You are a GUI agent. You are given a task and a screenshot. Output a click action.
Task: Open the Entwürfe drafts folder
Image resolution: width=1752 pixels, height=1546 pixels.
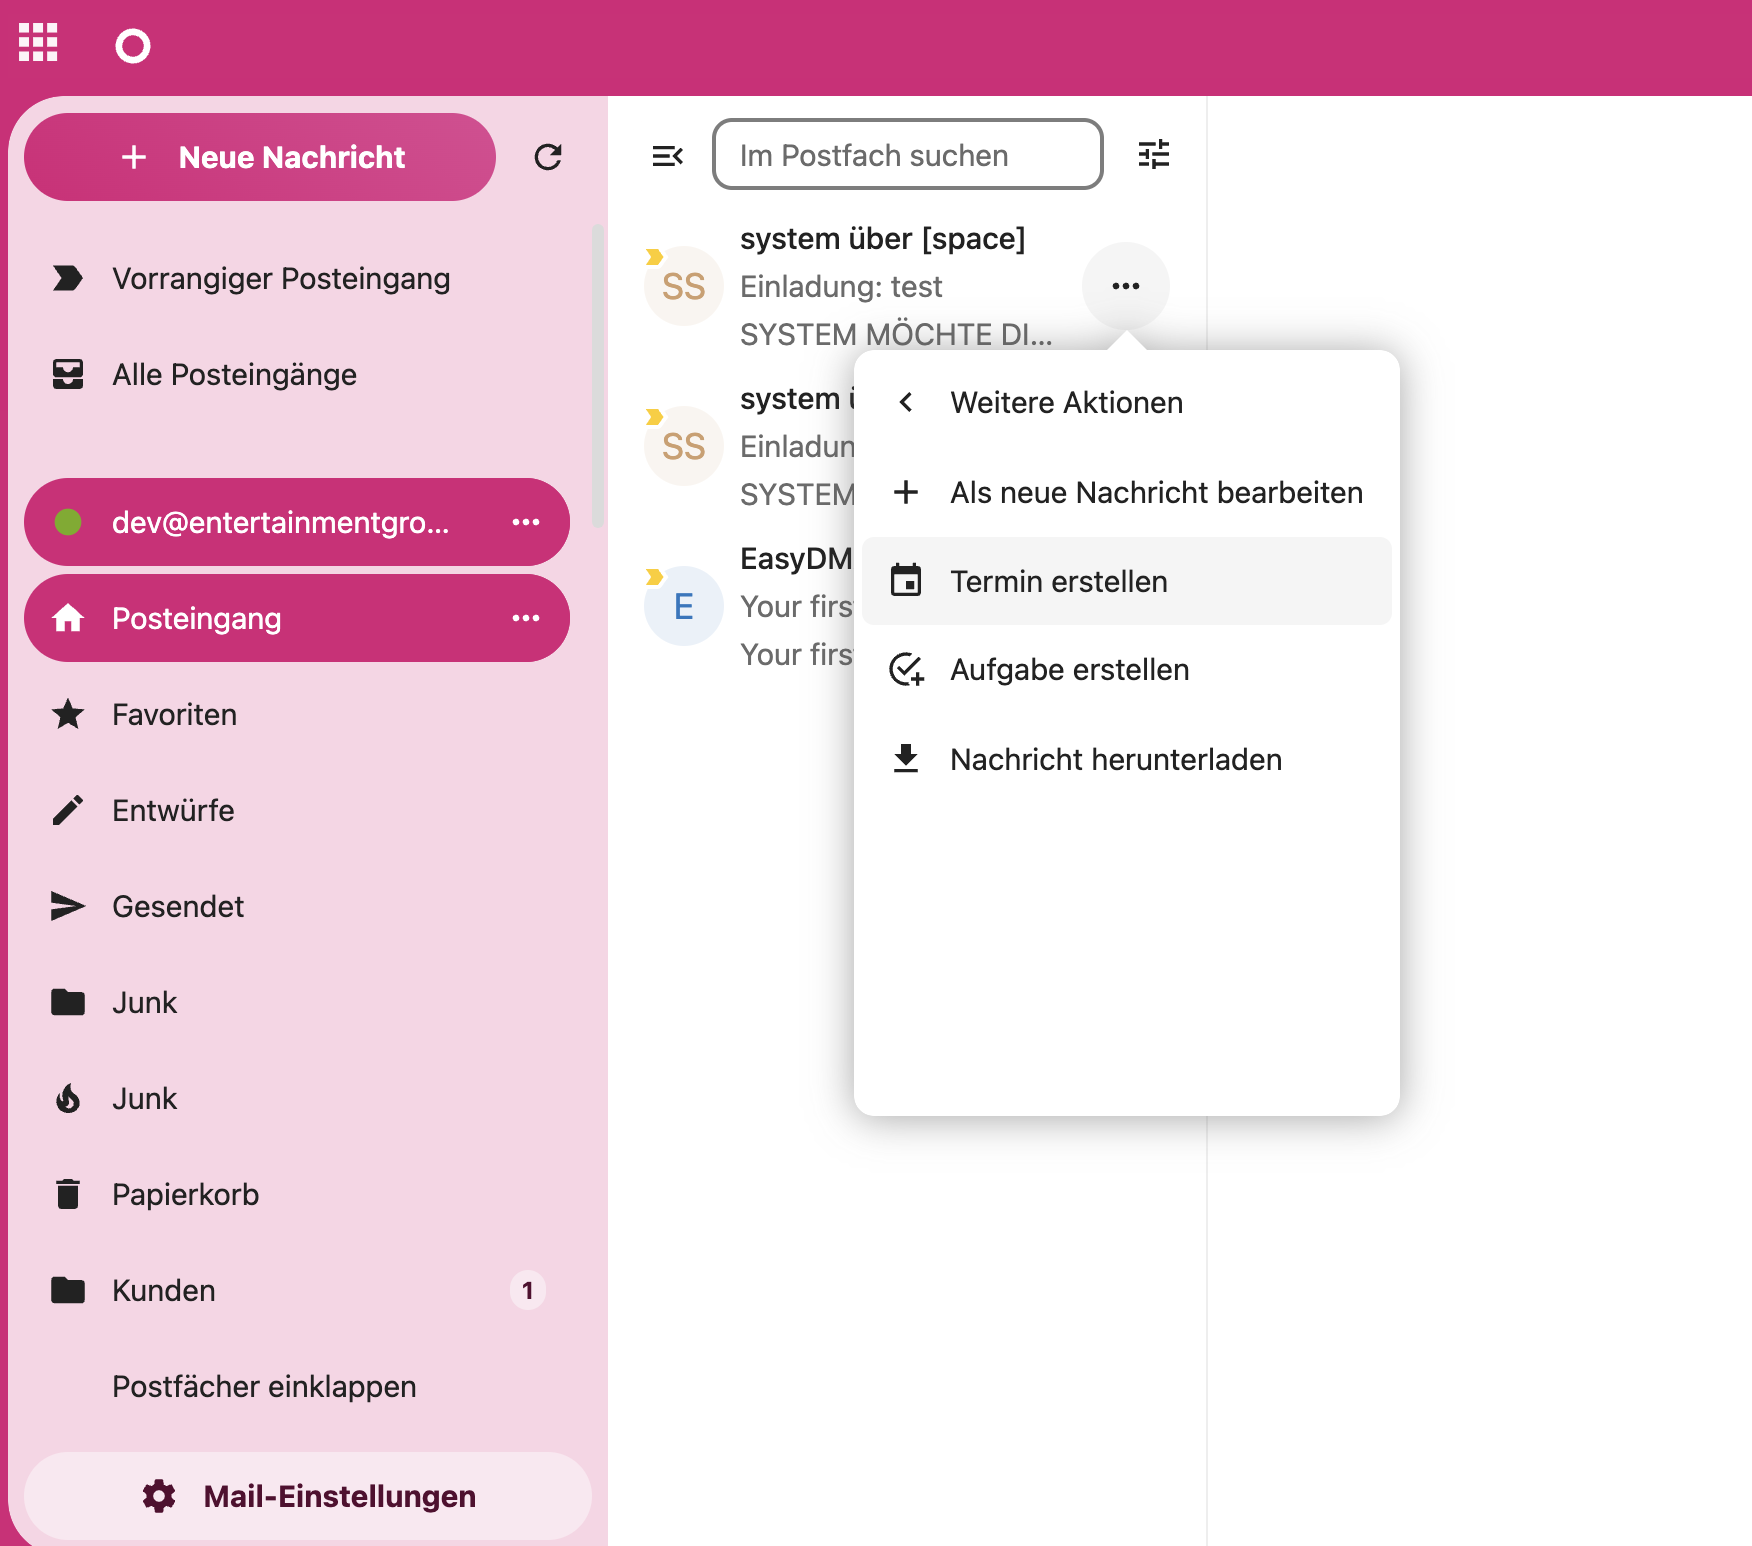tap(173, 810)
